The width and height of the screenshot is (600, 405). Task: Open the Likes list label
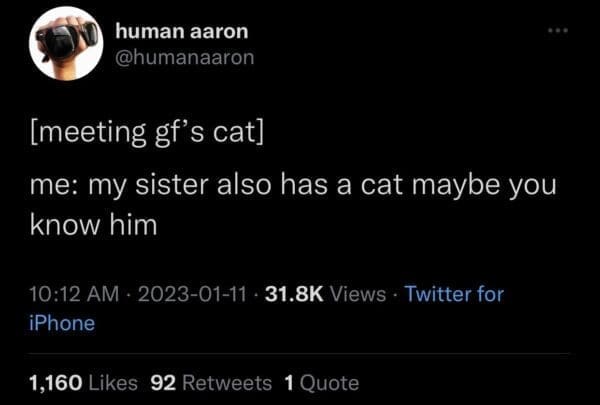pos(113,382)
